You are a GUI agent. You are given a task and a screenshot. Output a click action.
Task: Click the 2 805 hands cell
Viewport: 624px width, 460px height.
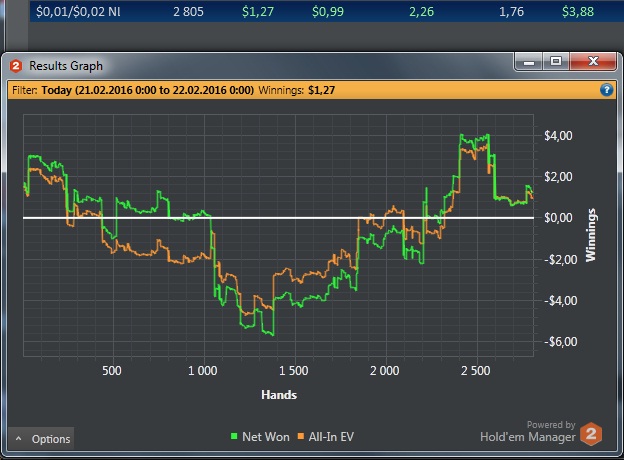click(x=188, y=12)
